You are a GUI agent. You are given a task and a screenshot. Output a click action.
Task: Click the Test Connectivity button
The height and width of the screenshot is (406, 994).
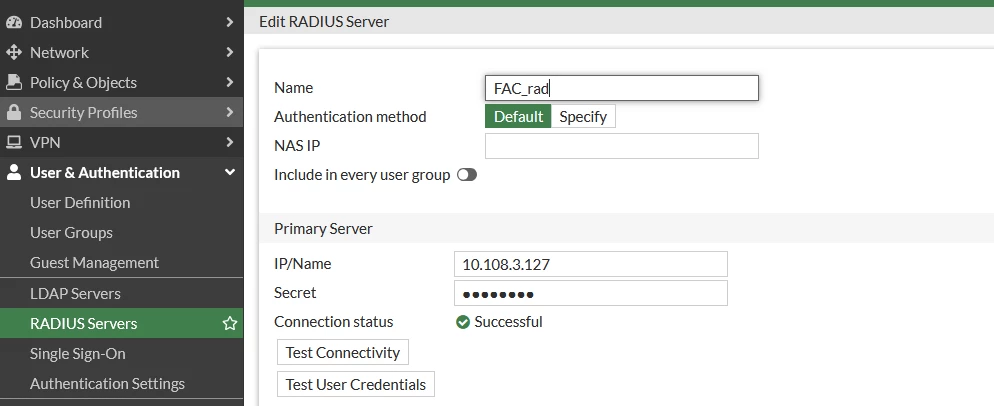click(x=343, y=353)
